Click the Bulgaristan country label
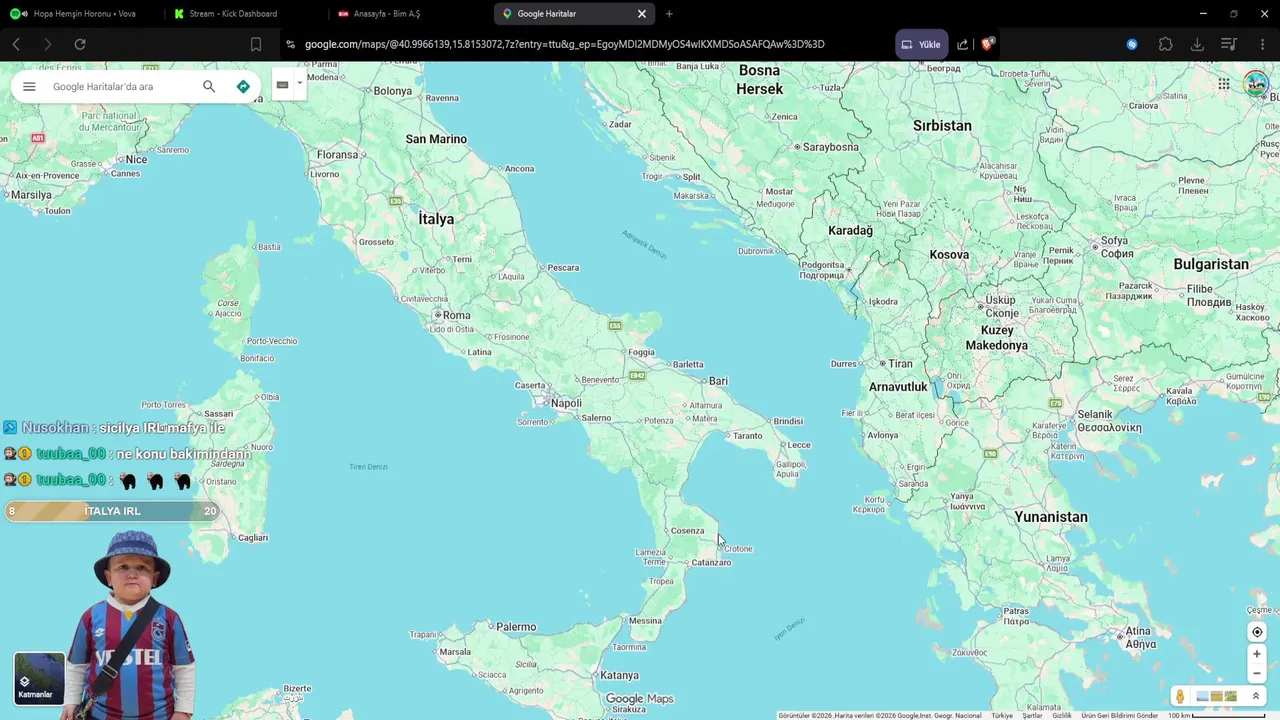This screenshot has width=1280, height=720. point(1211,264)
